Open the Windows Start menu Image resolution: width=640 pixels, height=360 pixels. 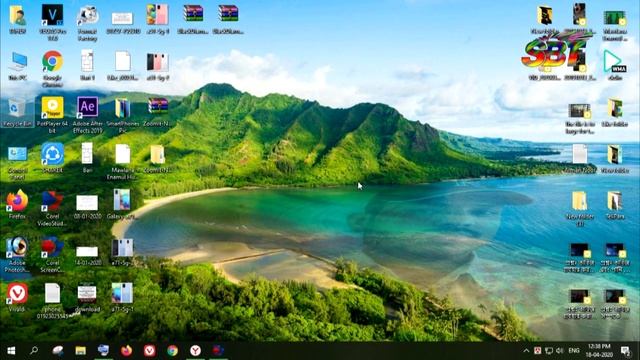(x=11, y=351)
